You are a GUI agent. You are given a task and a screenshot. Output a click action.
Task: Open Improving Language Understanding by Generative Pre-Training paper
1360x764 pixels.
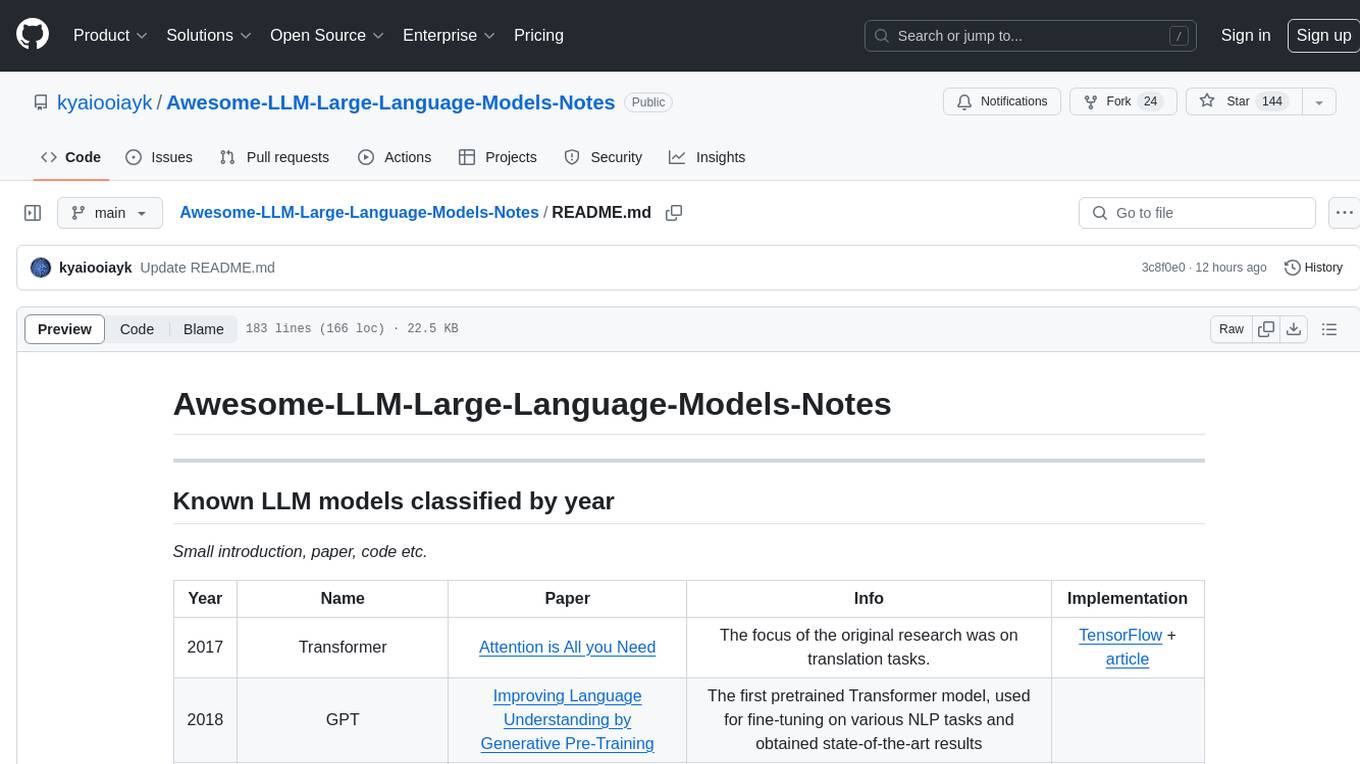pos(567,720)
